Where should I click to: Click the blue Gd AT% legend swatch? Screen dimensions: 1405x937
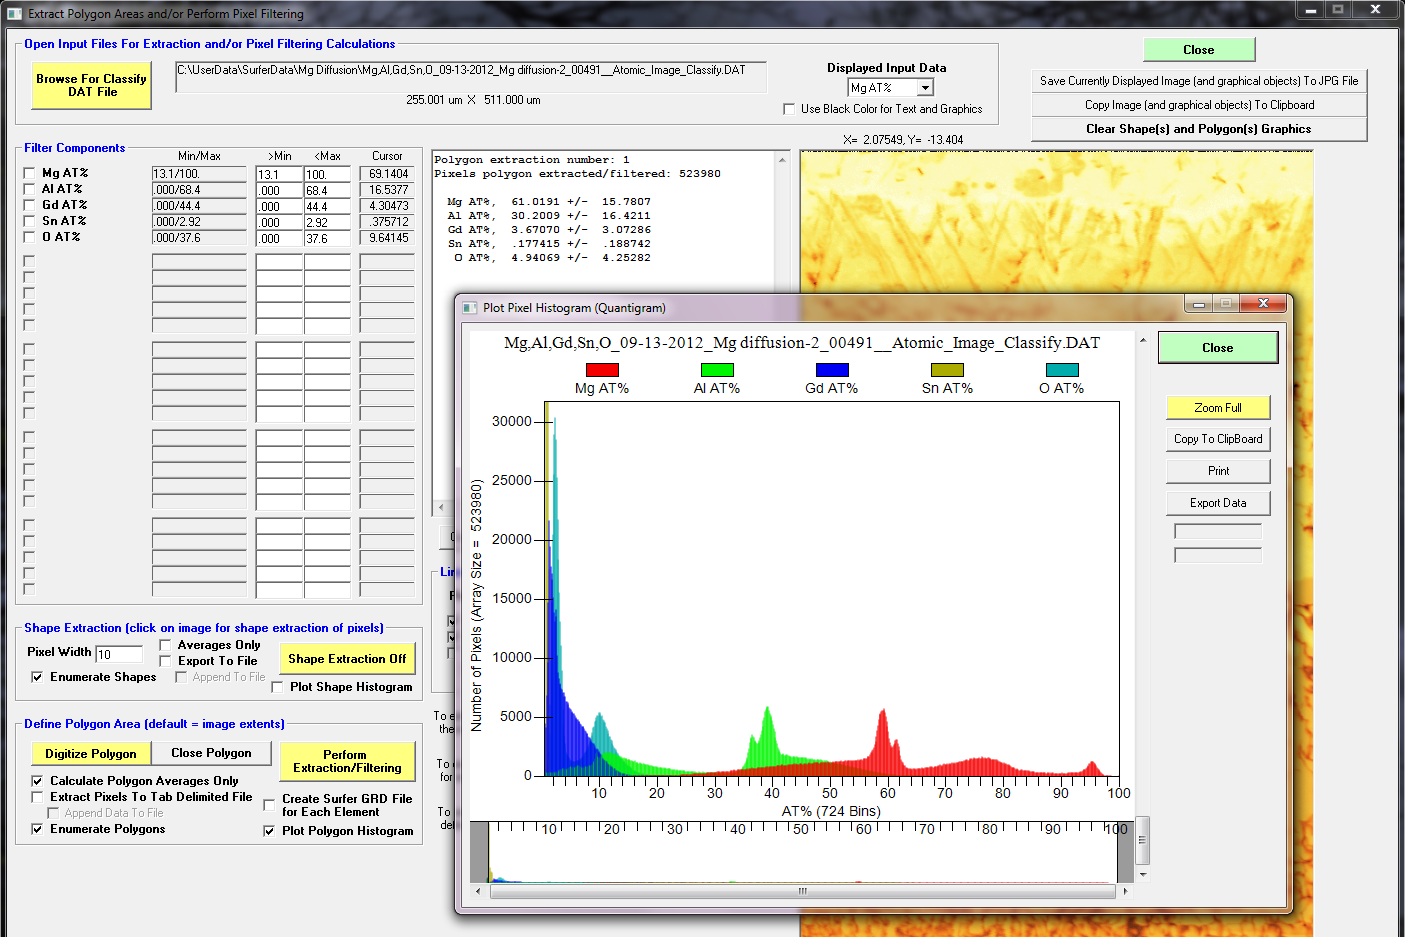tap(831, 370)
